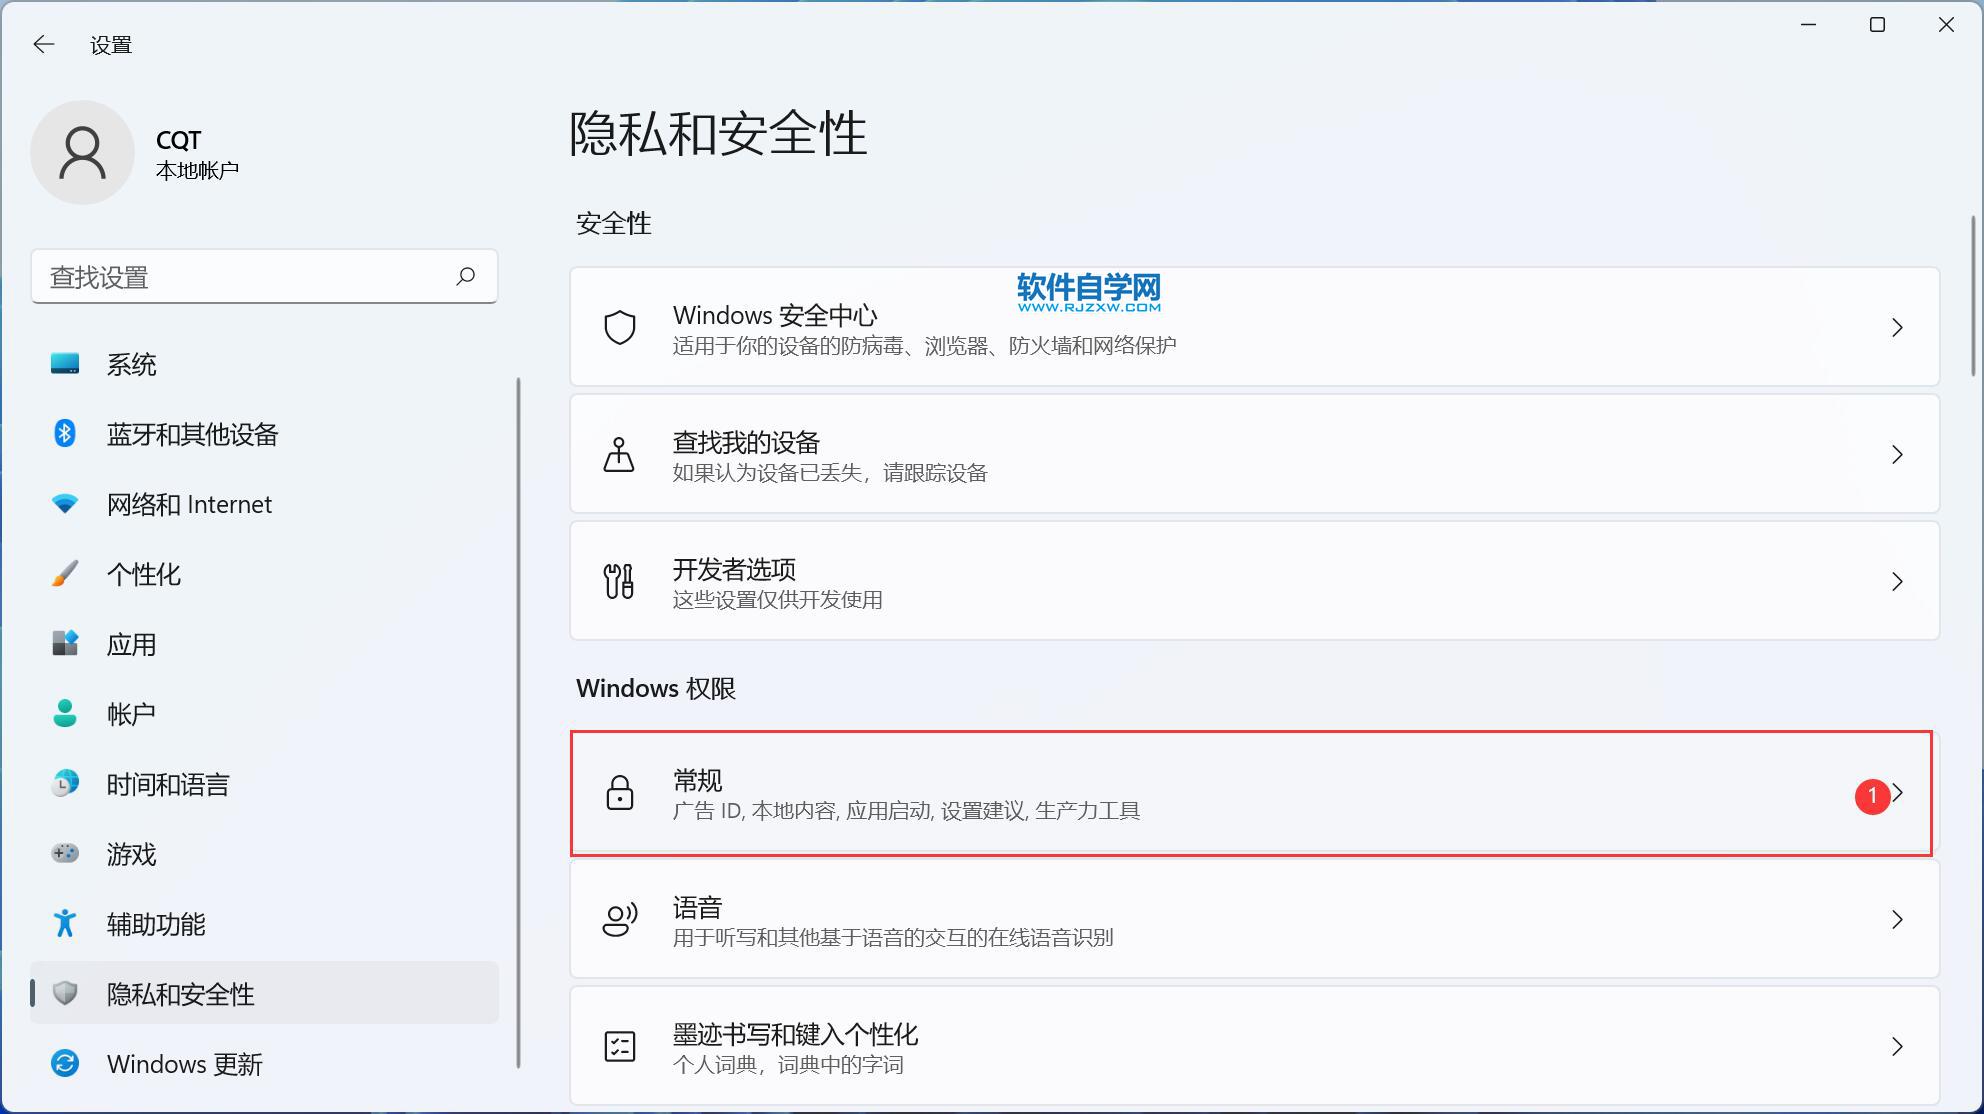Click the 常规 row chevron arrow
The image size is (1984, 1114).
(x=1899, y=793)
